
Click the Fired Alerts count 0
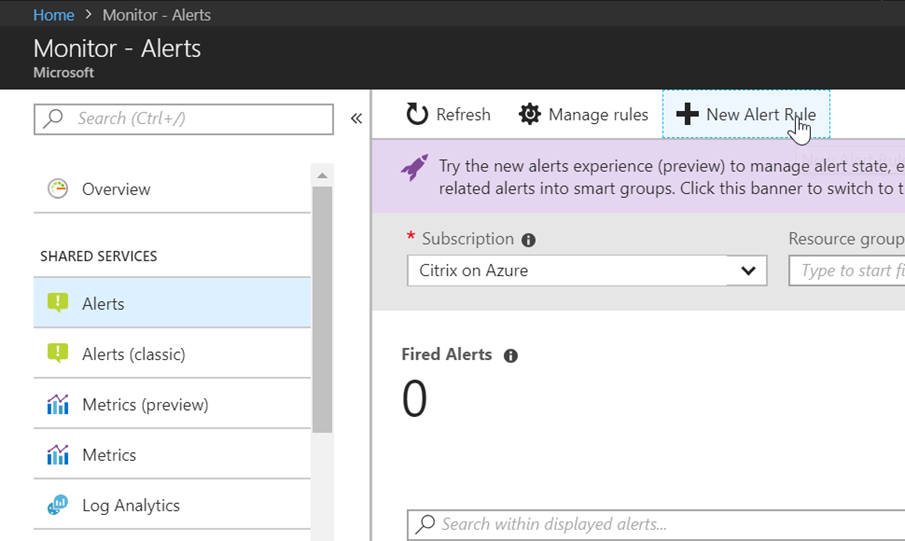tap(414, 399)
